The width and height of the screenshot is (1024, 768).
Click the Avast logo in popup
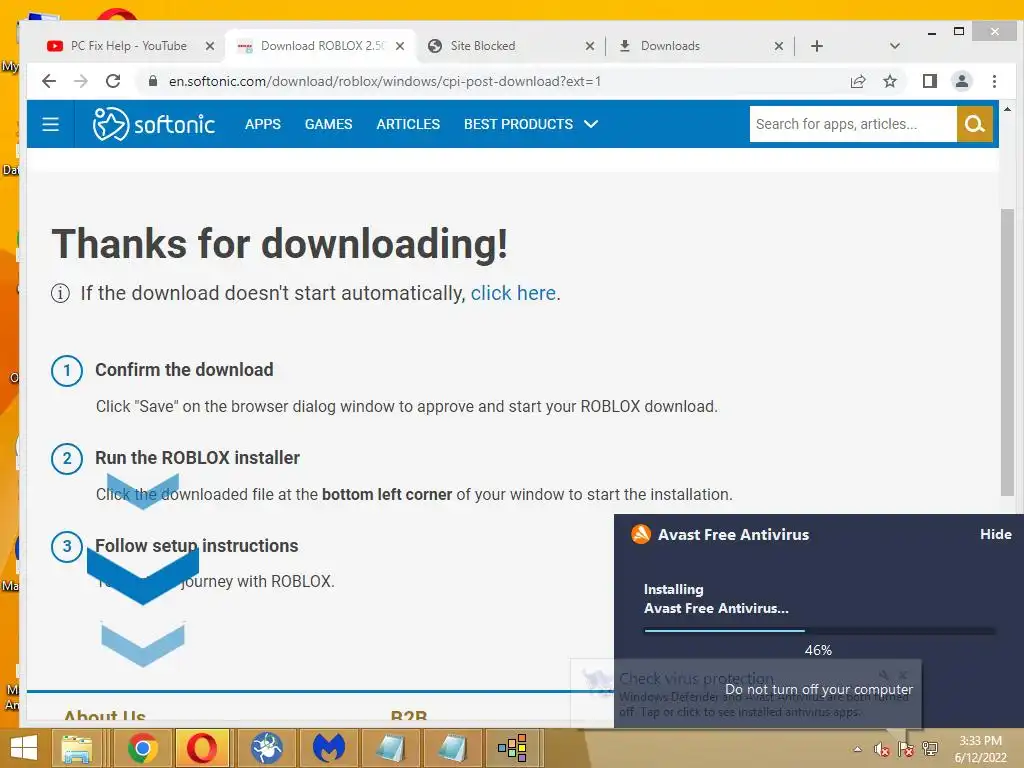(x=641, y=534)
